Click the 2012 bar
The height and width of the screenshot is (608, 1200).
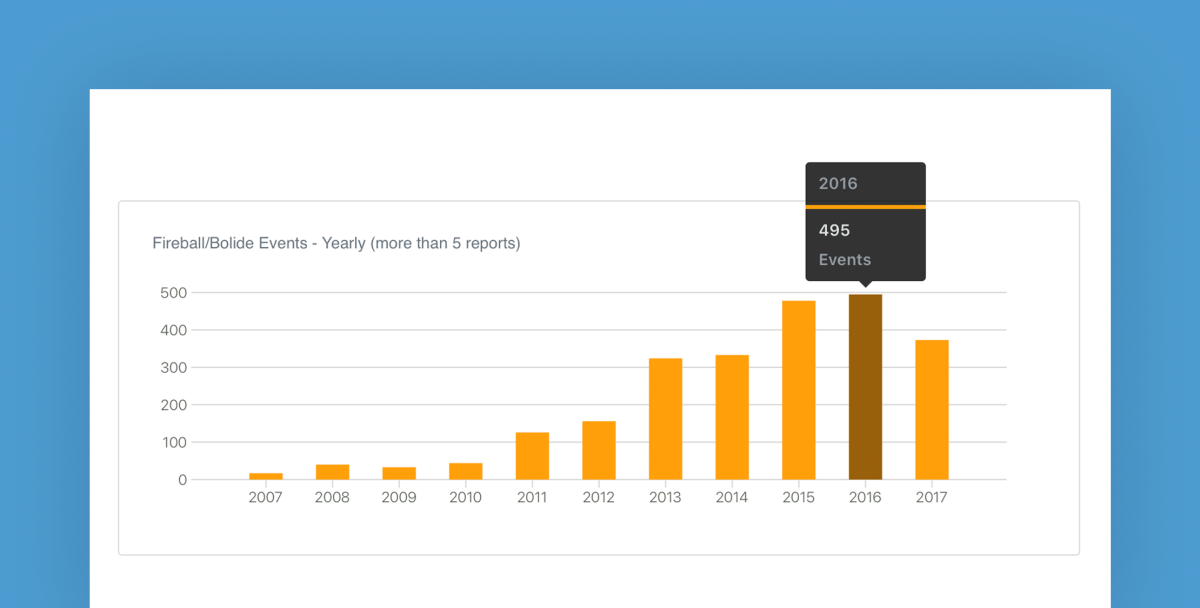click(598, 450)
